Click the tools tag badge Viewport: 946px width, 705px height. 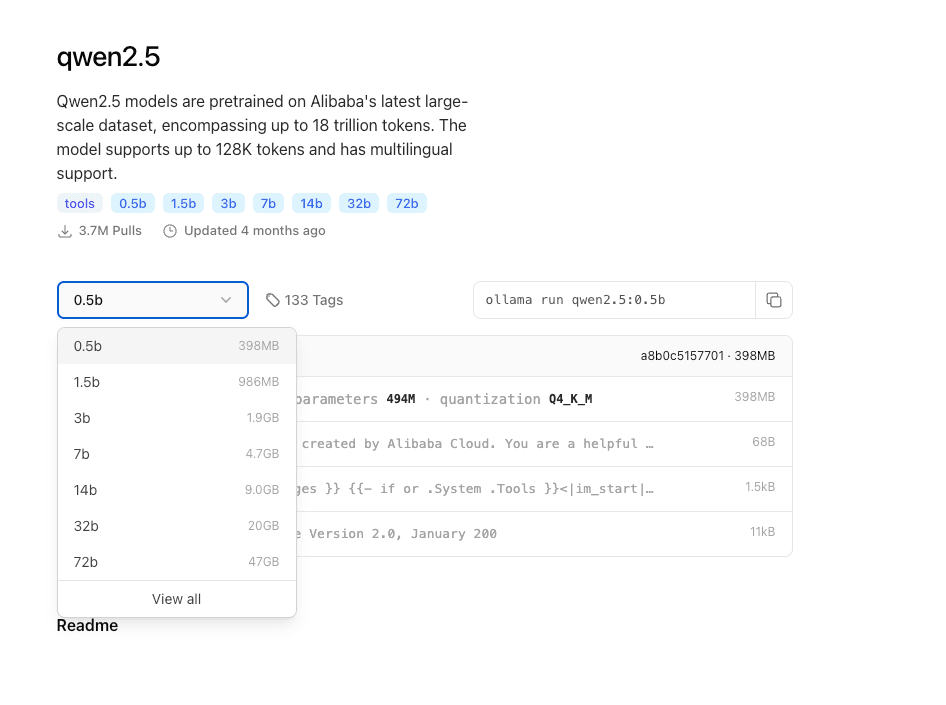pos(80,203)
